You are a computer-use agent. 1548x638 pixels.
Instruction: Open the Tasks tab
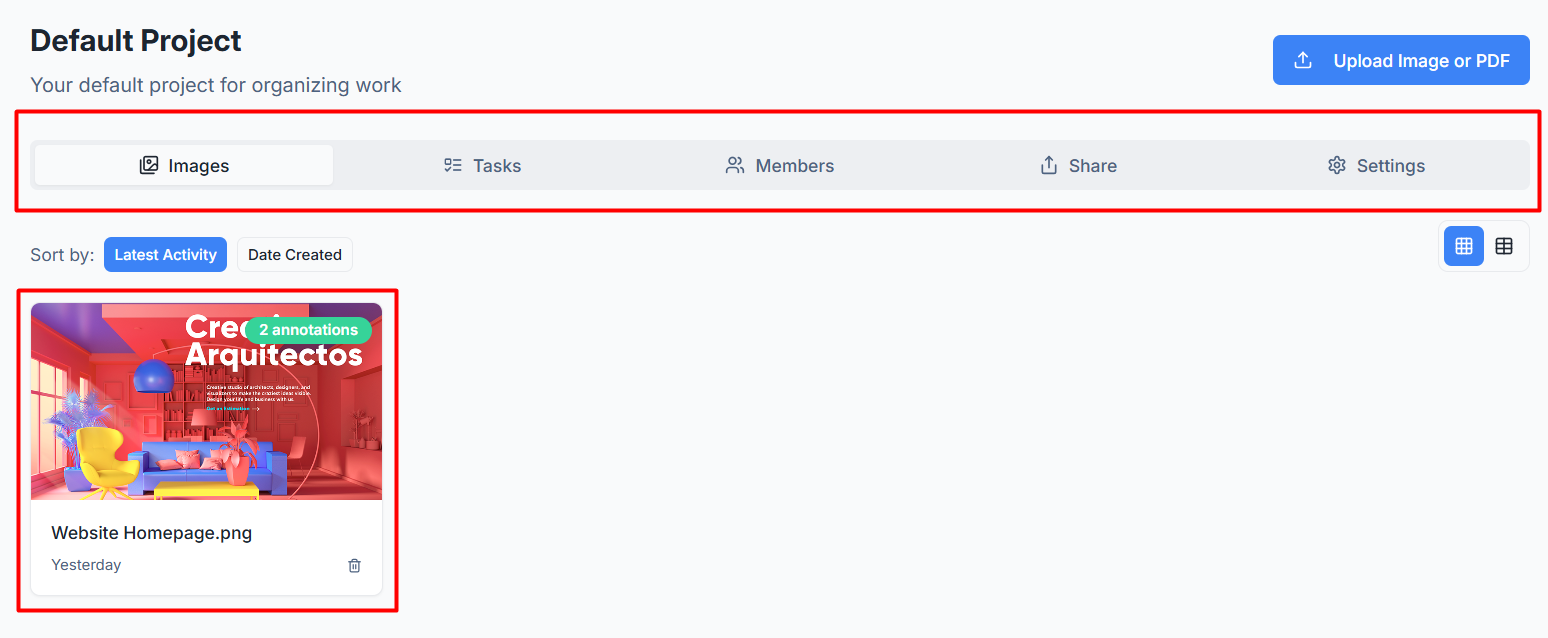483,165
